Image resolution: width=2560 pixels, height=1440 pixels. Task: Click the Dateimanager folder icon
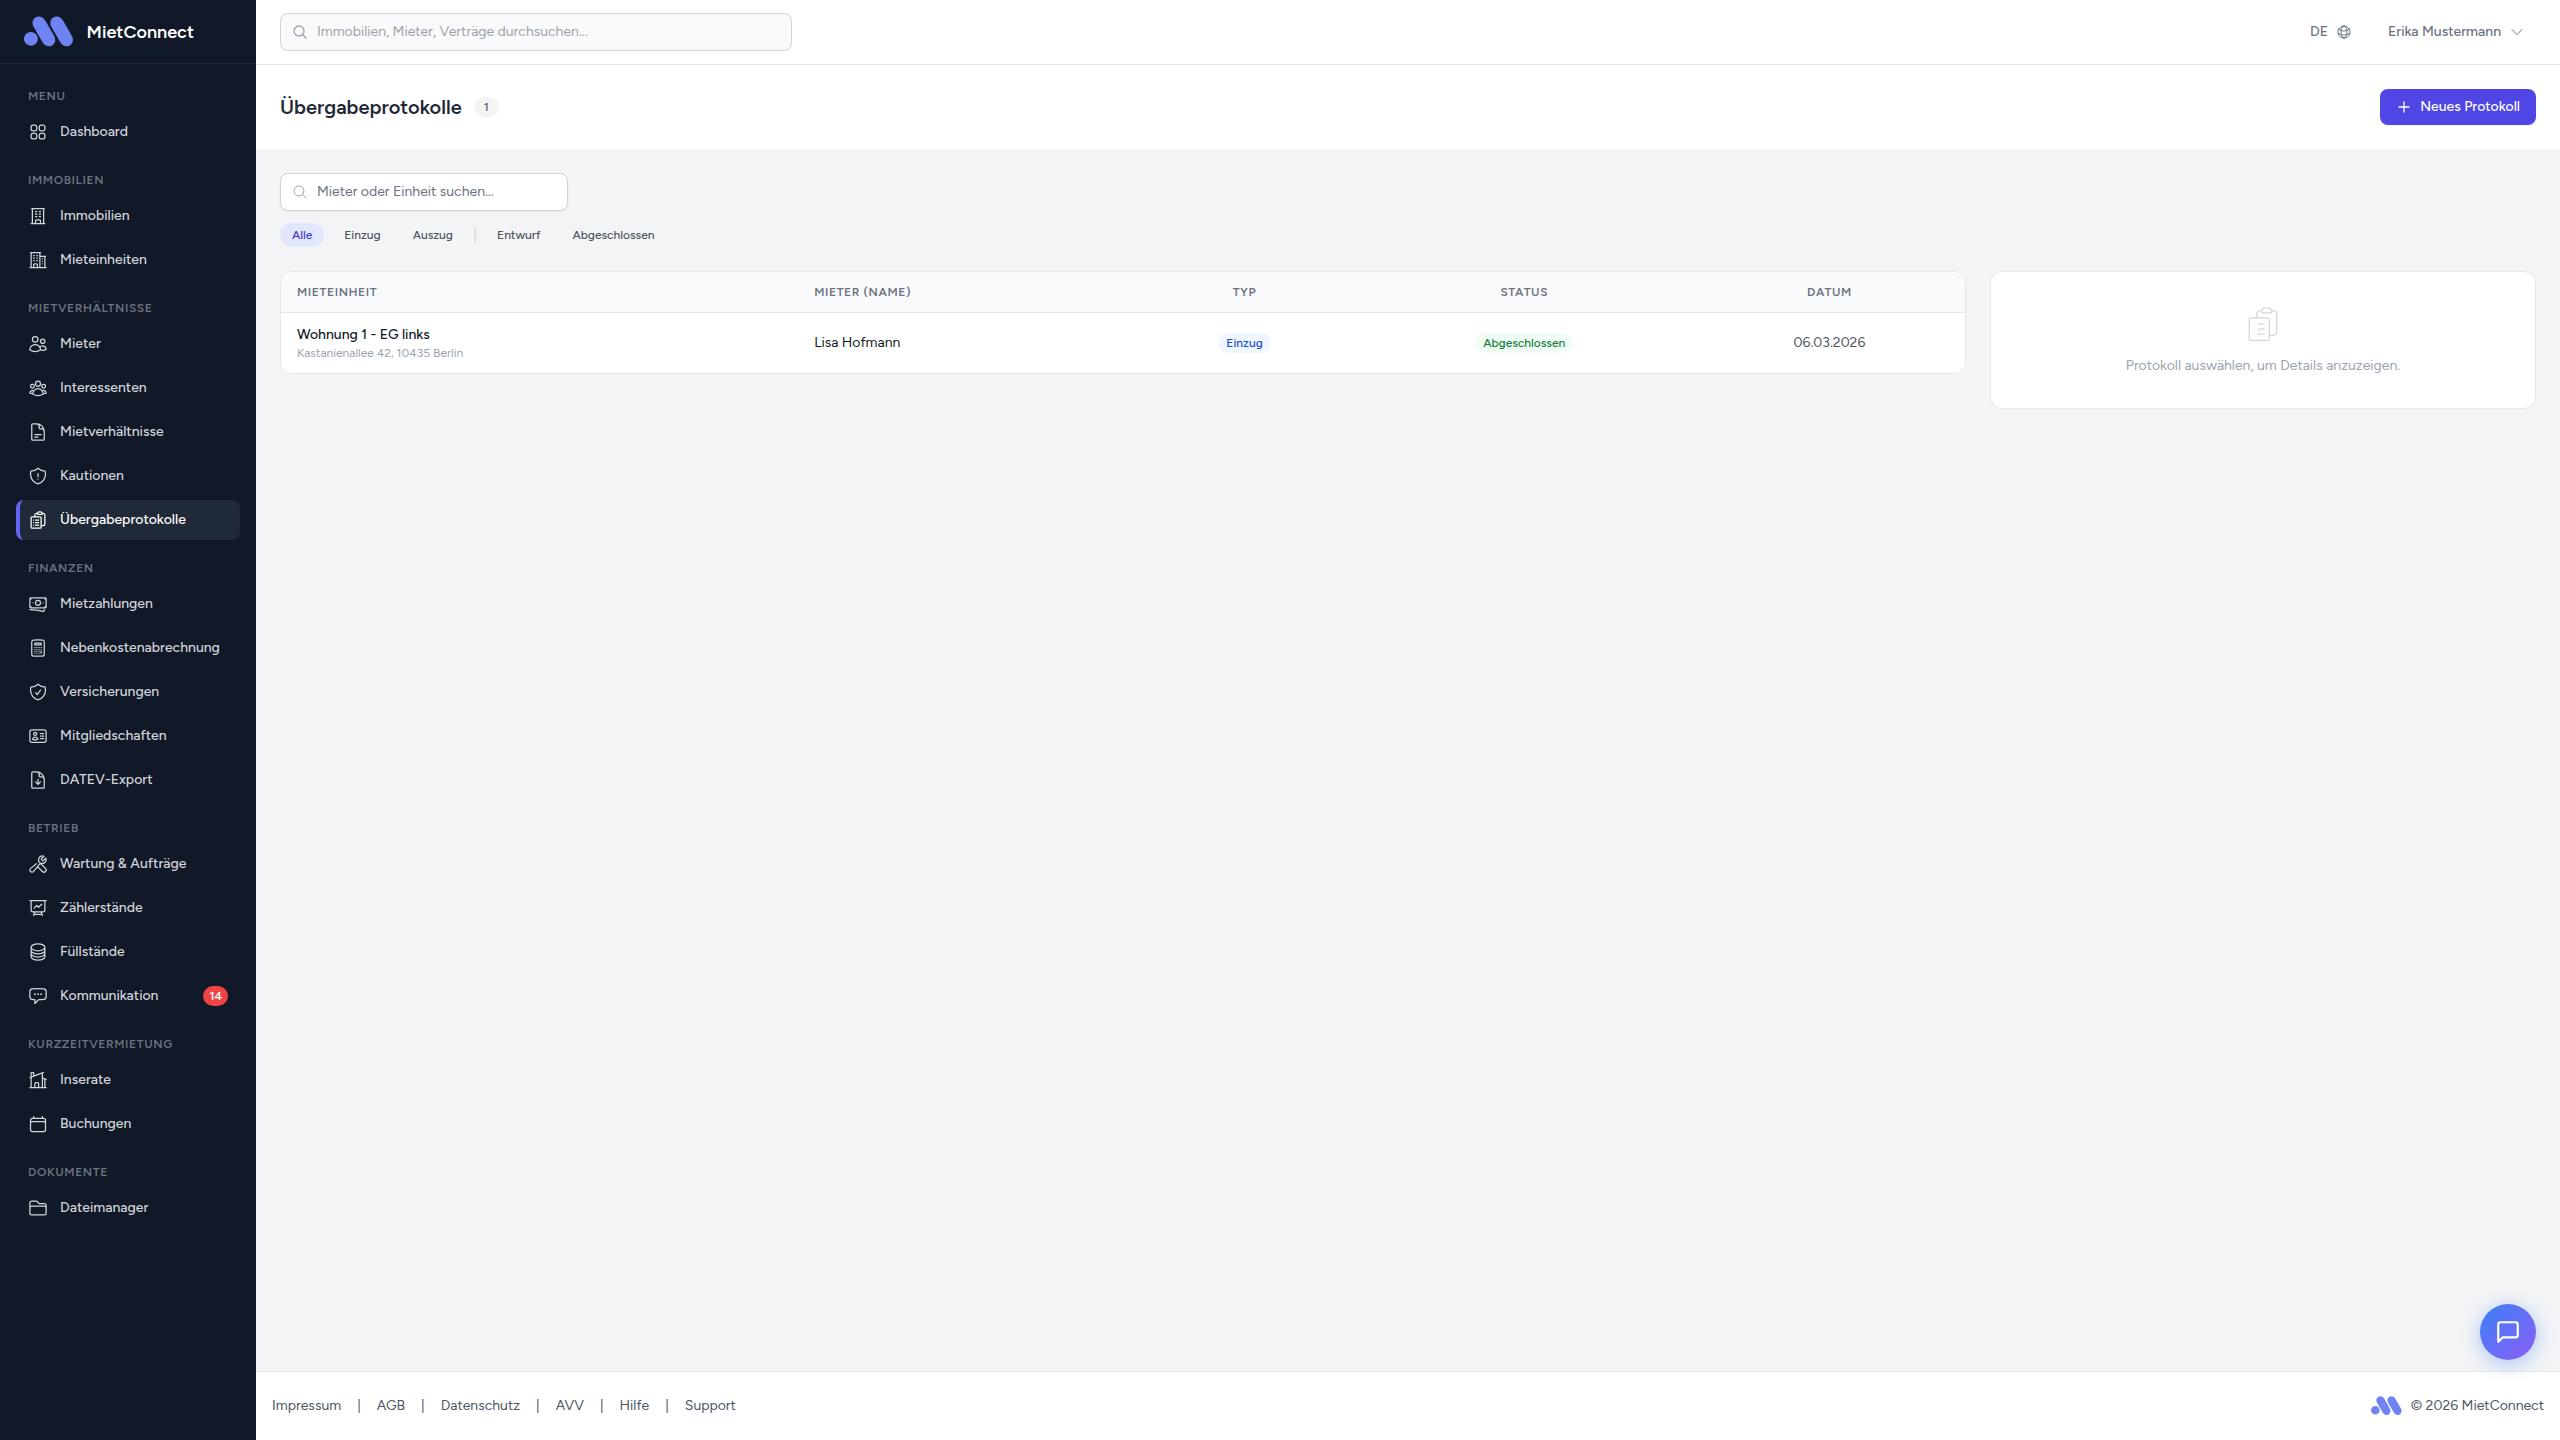pos(38,1208)
